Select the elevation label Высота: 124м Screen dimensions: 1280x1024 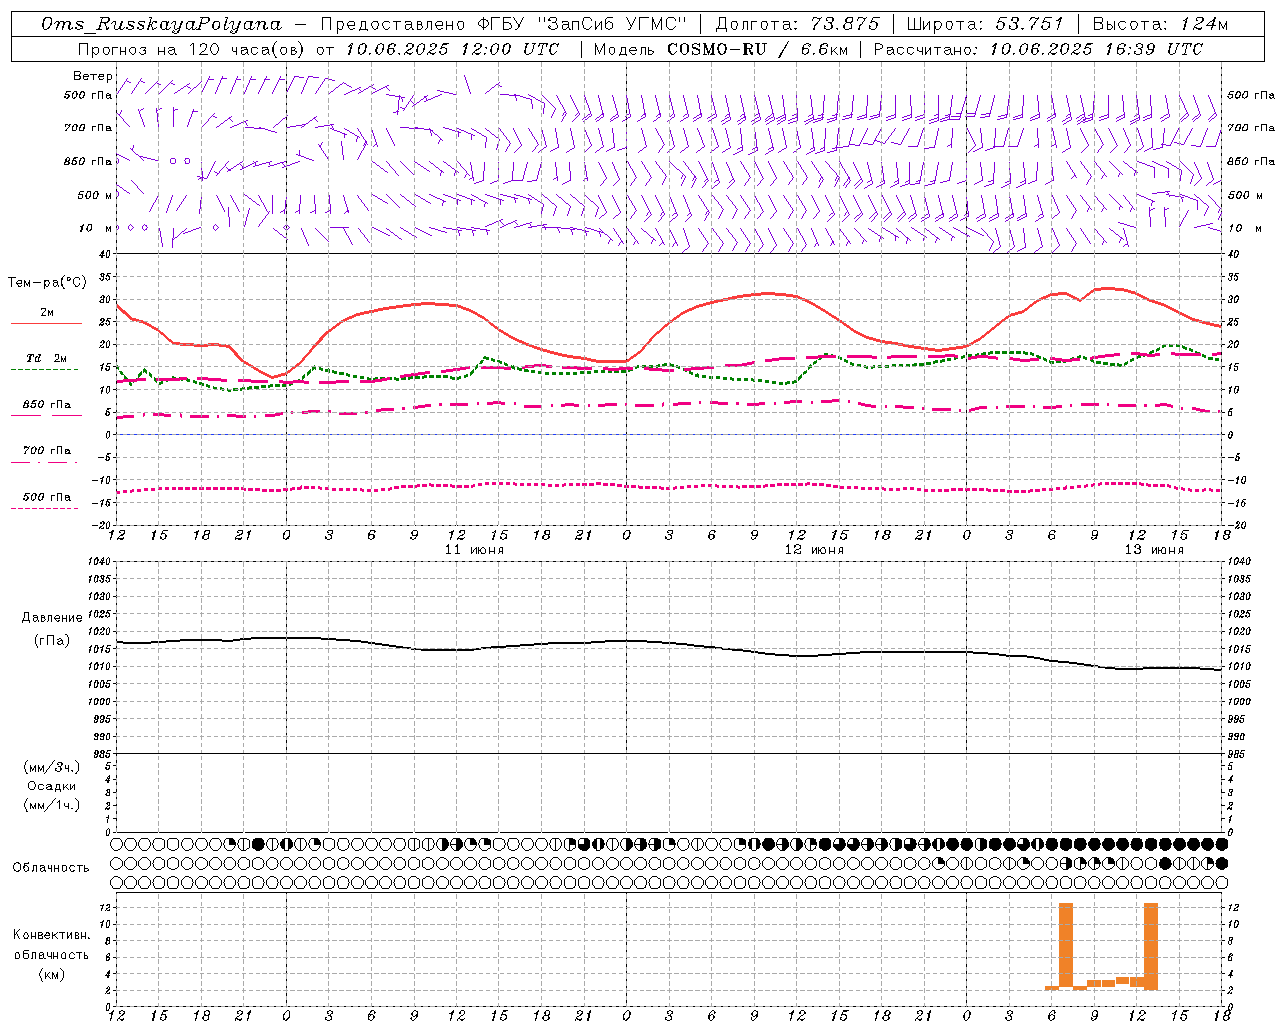tap(1160, 24)
